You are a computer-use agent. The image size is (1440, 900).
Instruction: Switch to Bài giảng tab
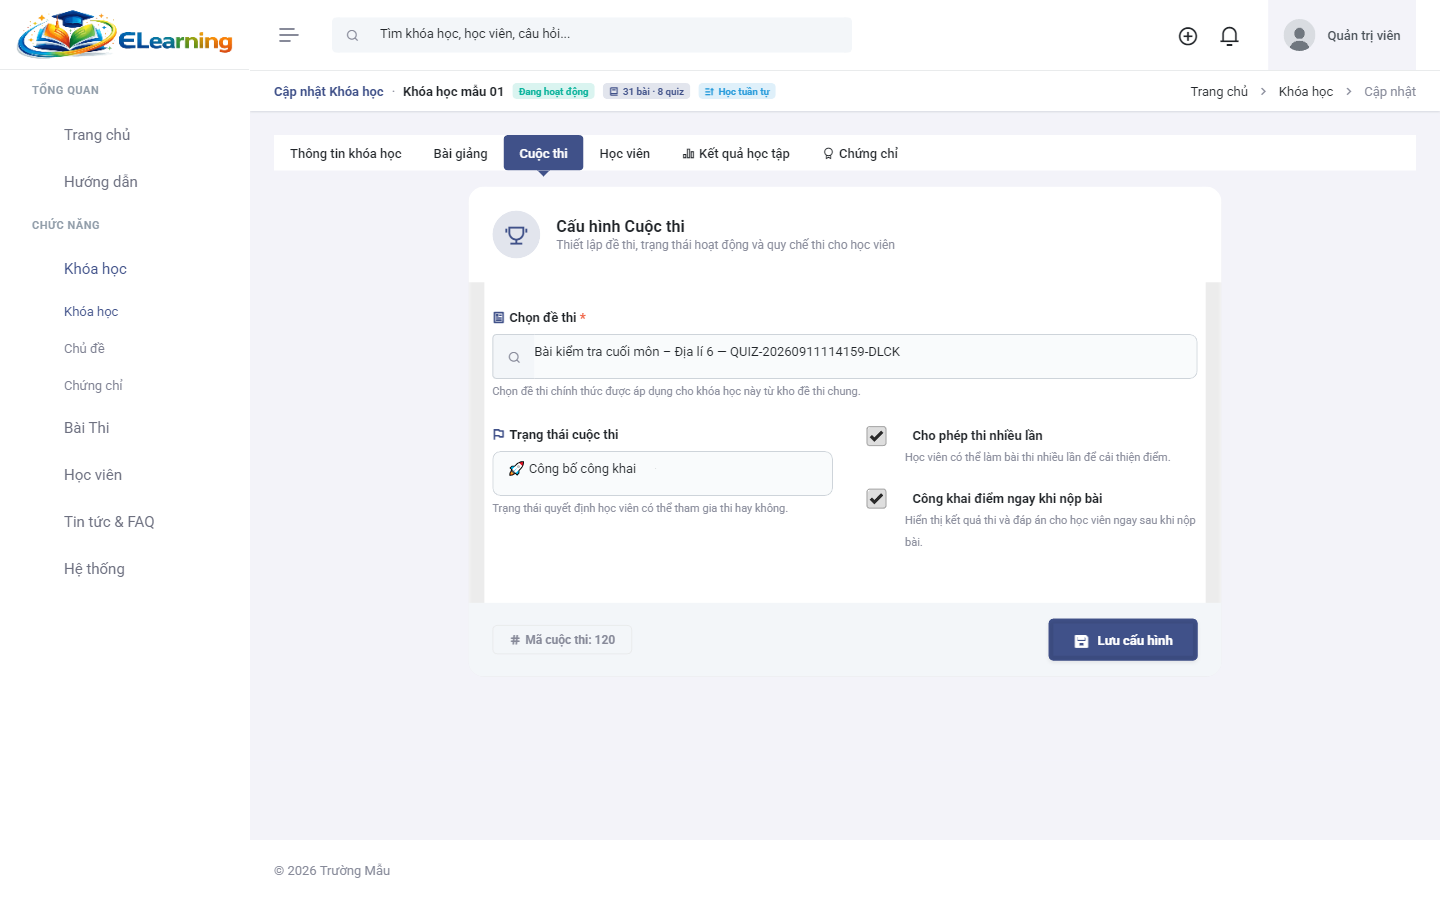(x=461, y=153)
